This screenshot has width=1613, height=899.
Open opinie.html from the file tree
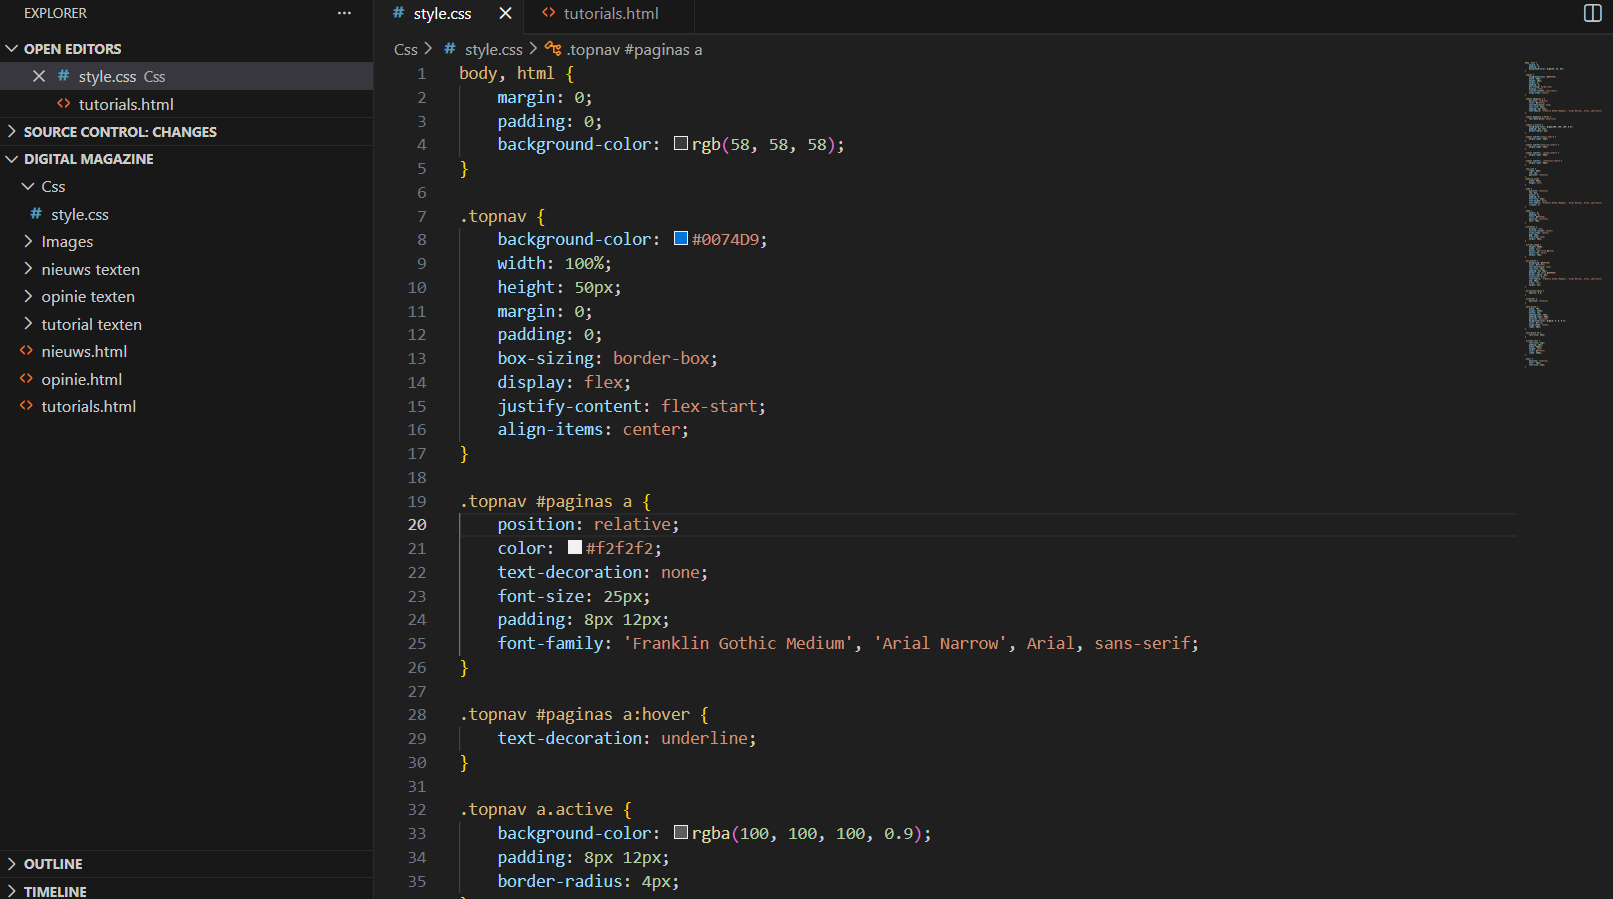click(81, 379)
